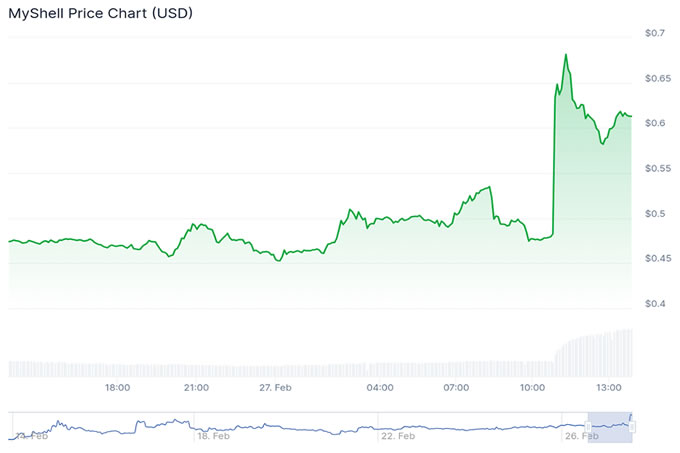Screen dimensions: 680x453
Task: Click the 18. Feb navigator date label
Action: point(214,436)
